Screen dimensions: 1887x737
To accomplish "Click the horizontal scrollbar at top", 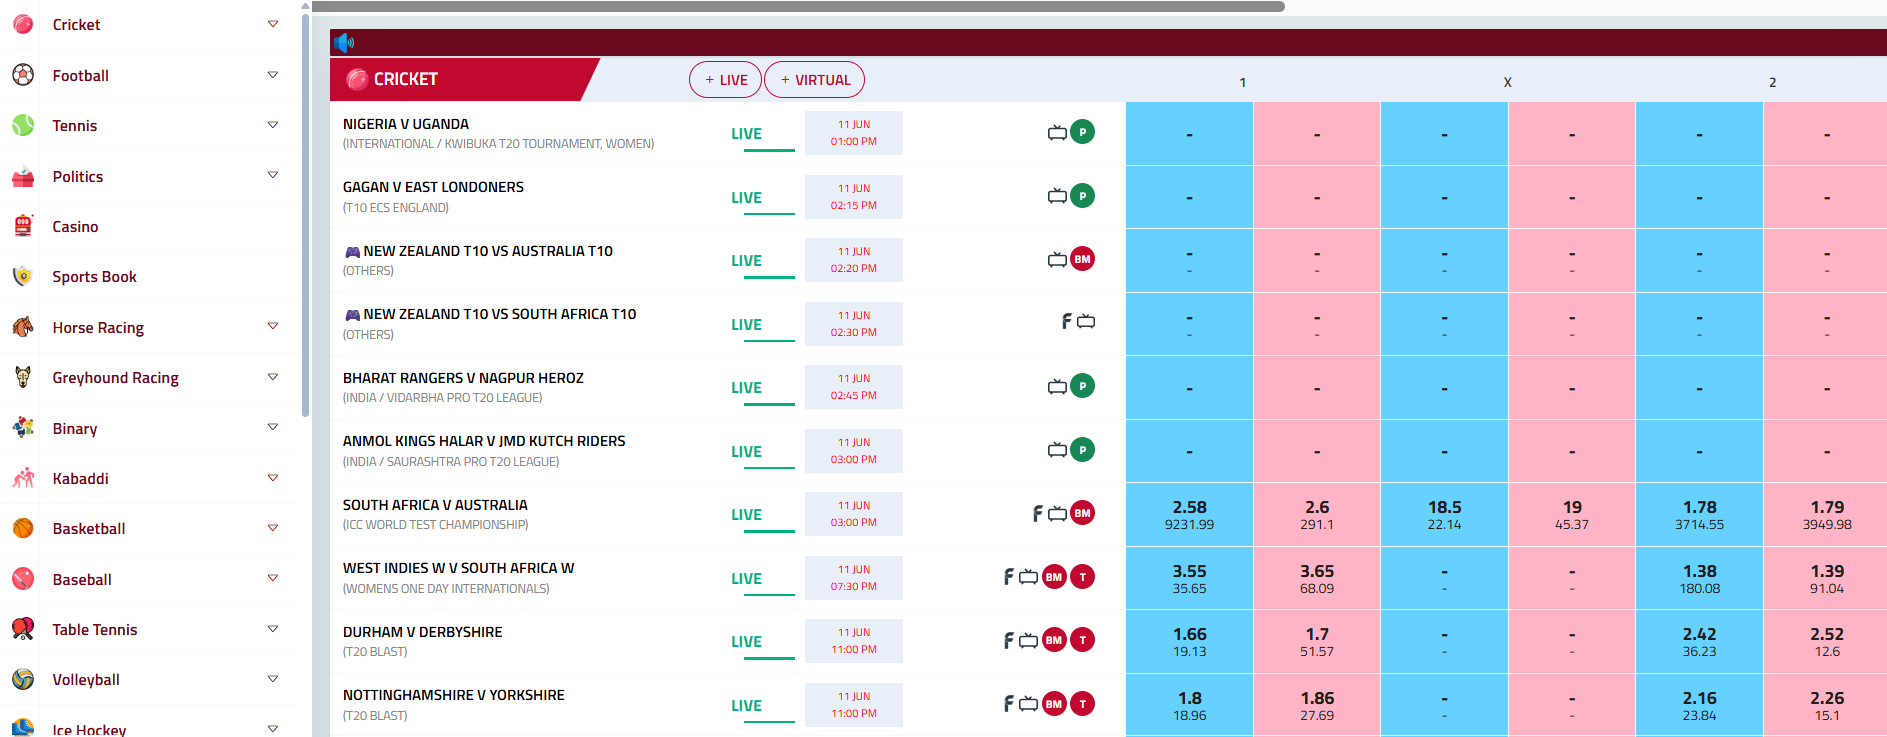I will coord(797,7).
